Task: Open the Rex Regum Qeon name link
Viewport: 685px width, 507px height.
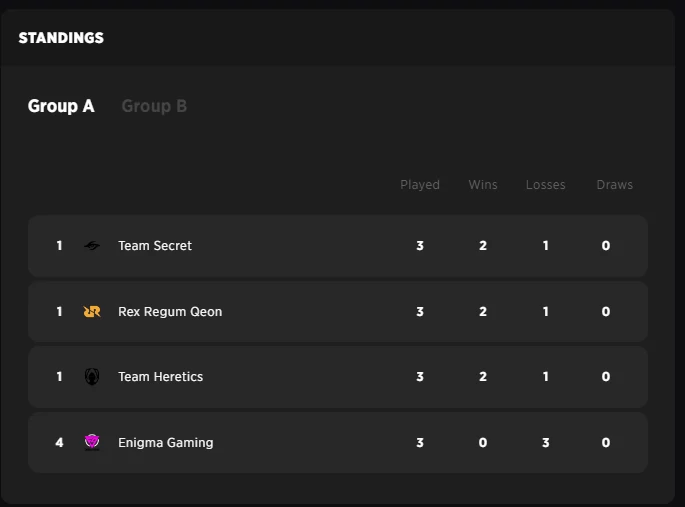Action: (170, 312)
